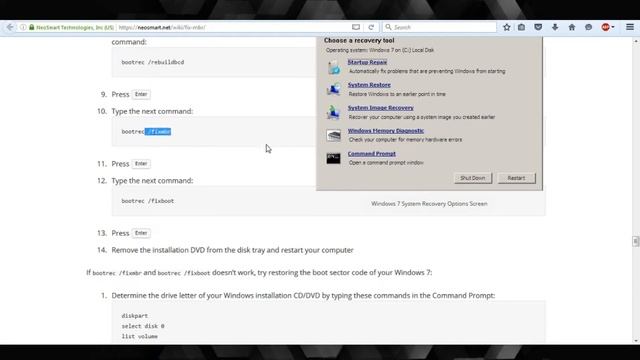Click the Windows Memory Diagnostic icon
Viewport: 640px width, 360px height.
tap(333, 135)
